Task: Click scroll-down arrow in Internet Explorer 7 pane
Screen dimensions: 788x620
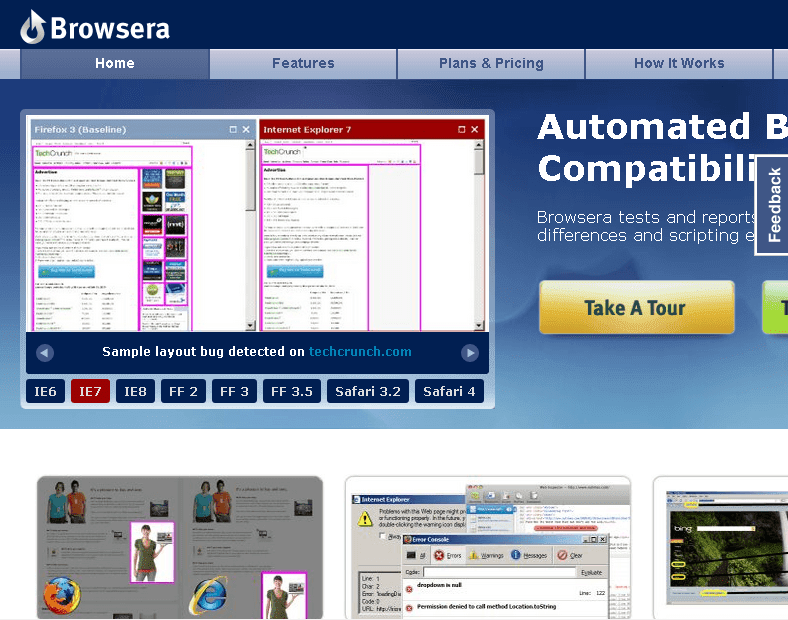Action: tap(479, 326)
